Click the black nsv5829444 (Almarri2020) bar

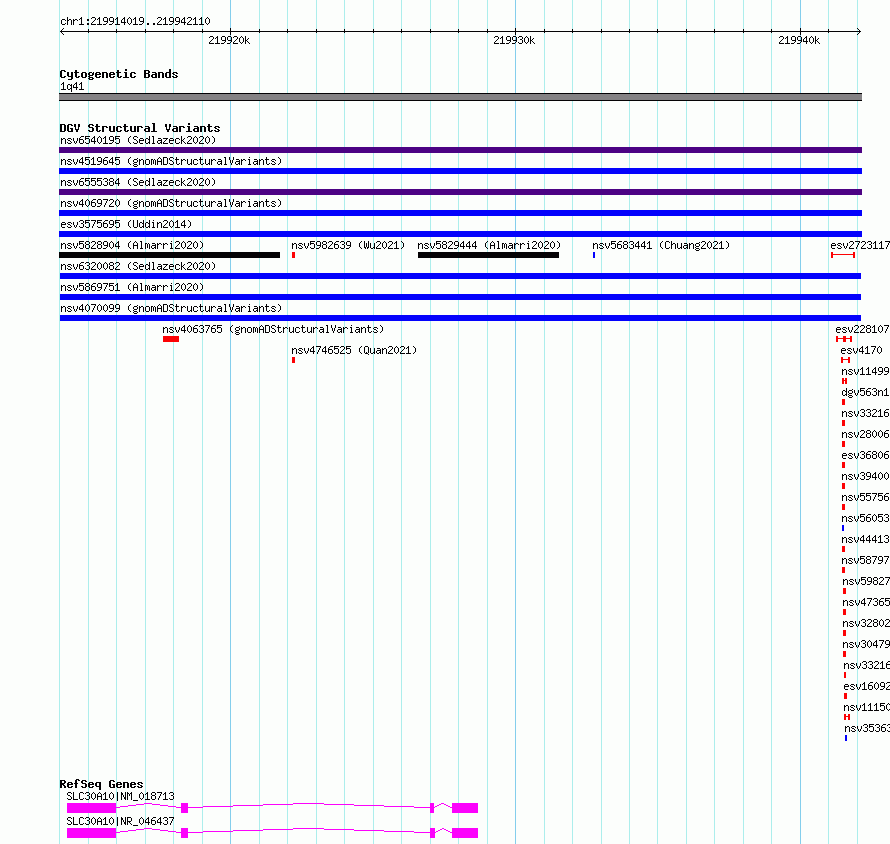488,255
